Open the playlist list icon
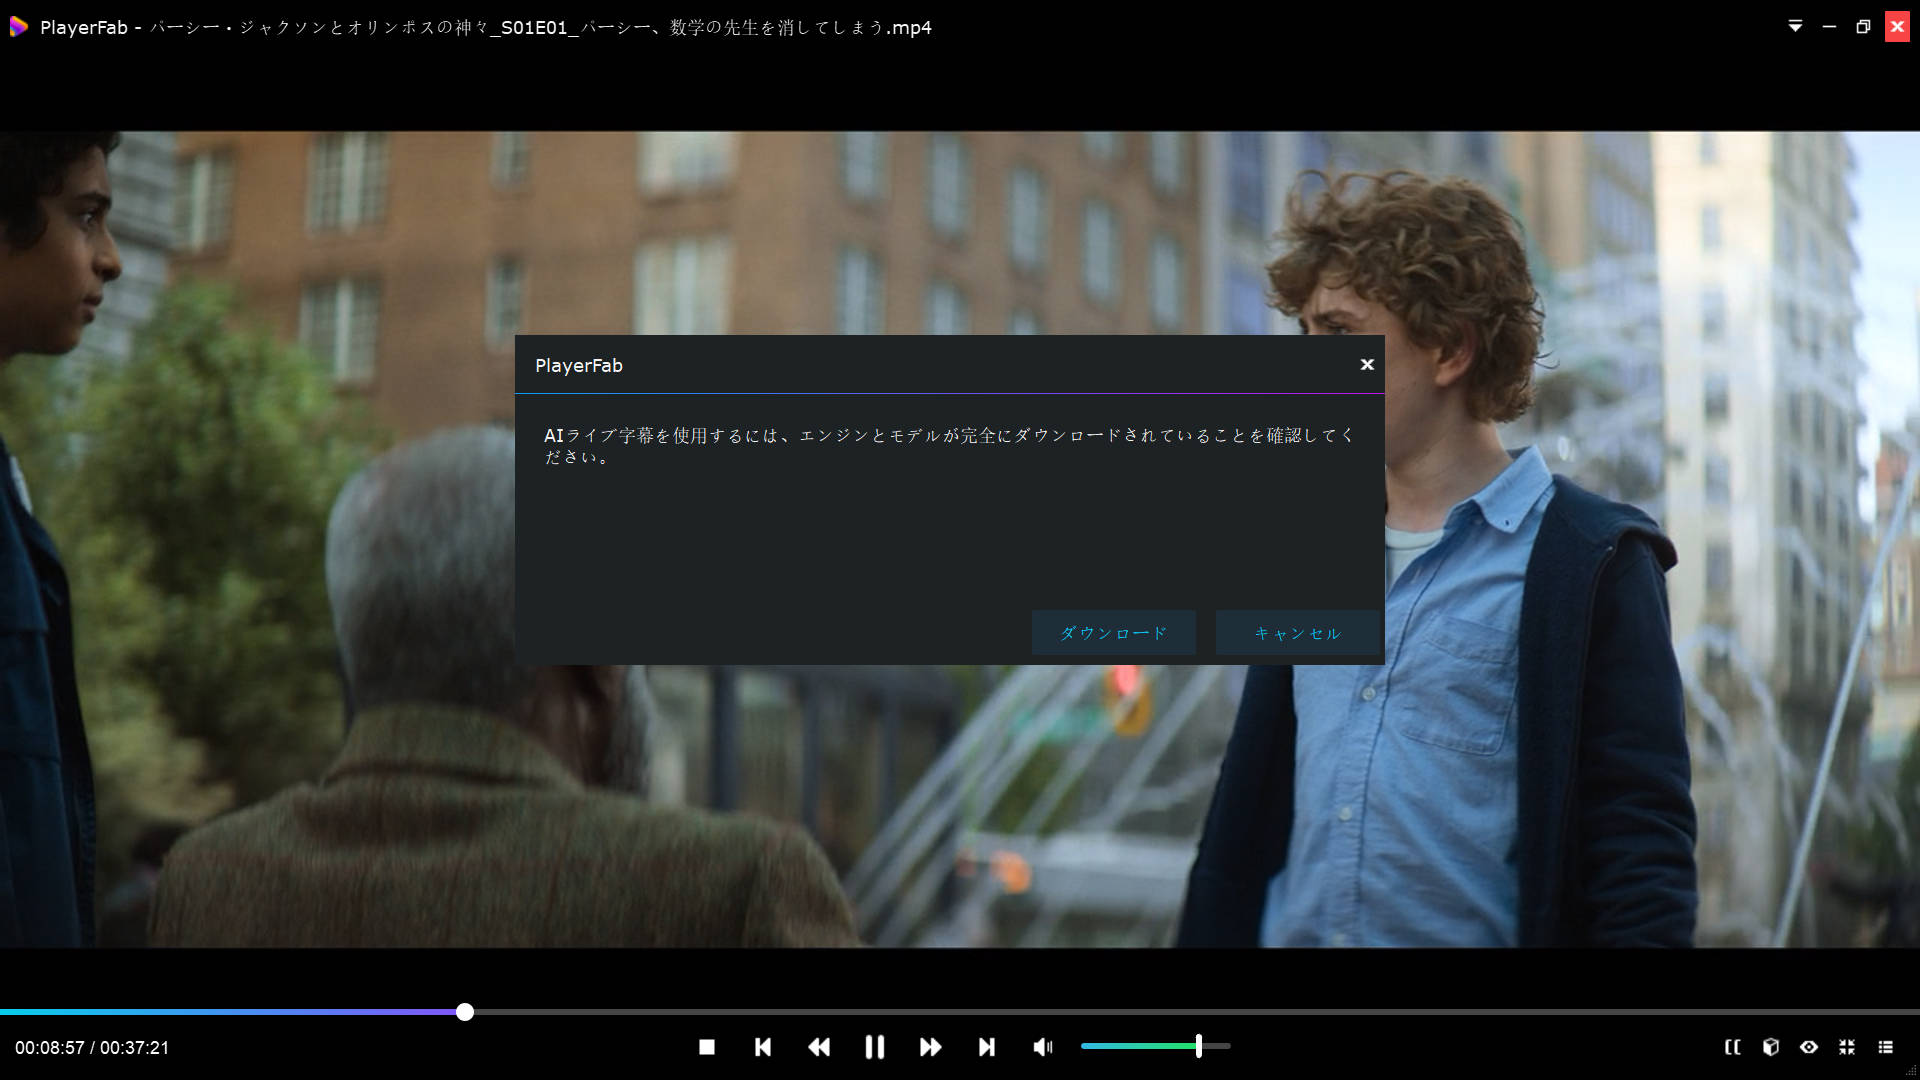The width and height of the screenshot is (1920, 1080). point(1885,1047)
